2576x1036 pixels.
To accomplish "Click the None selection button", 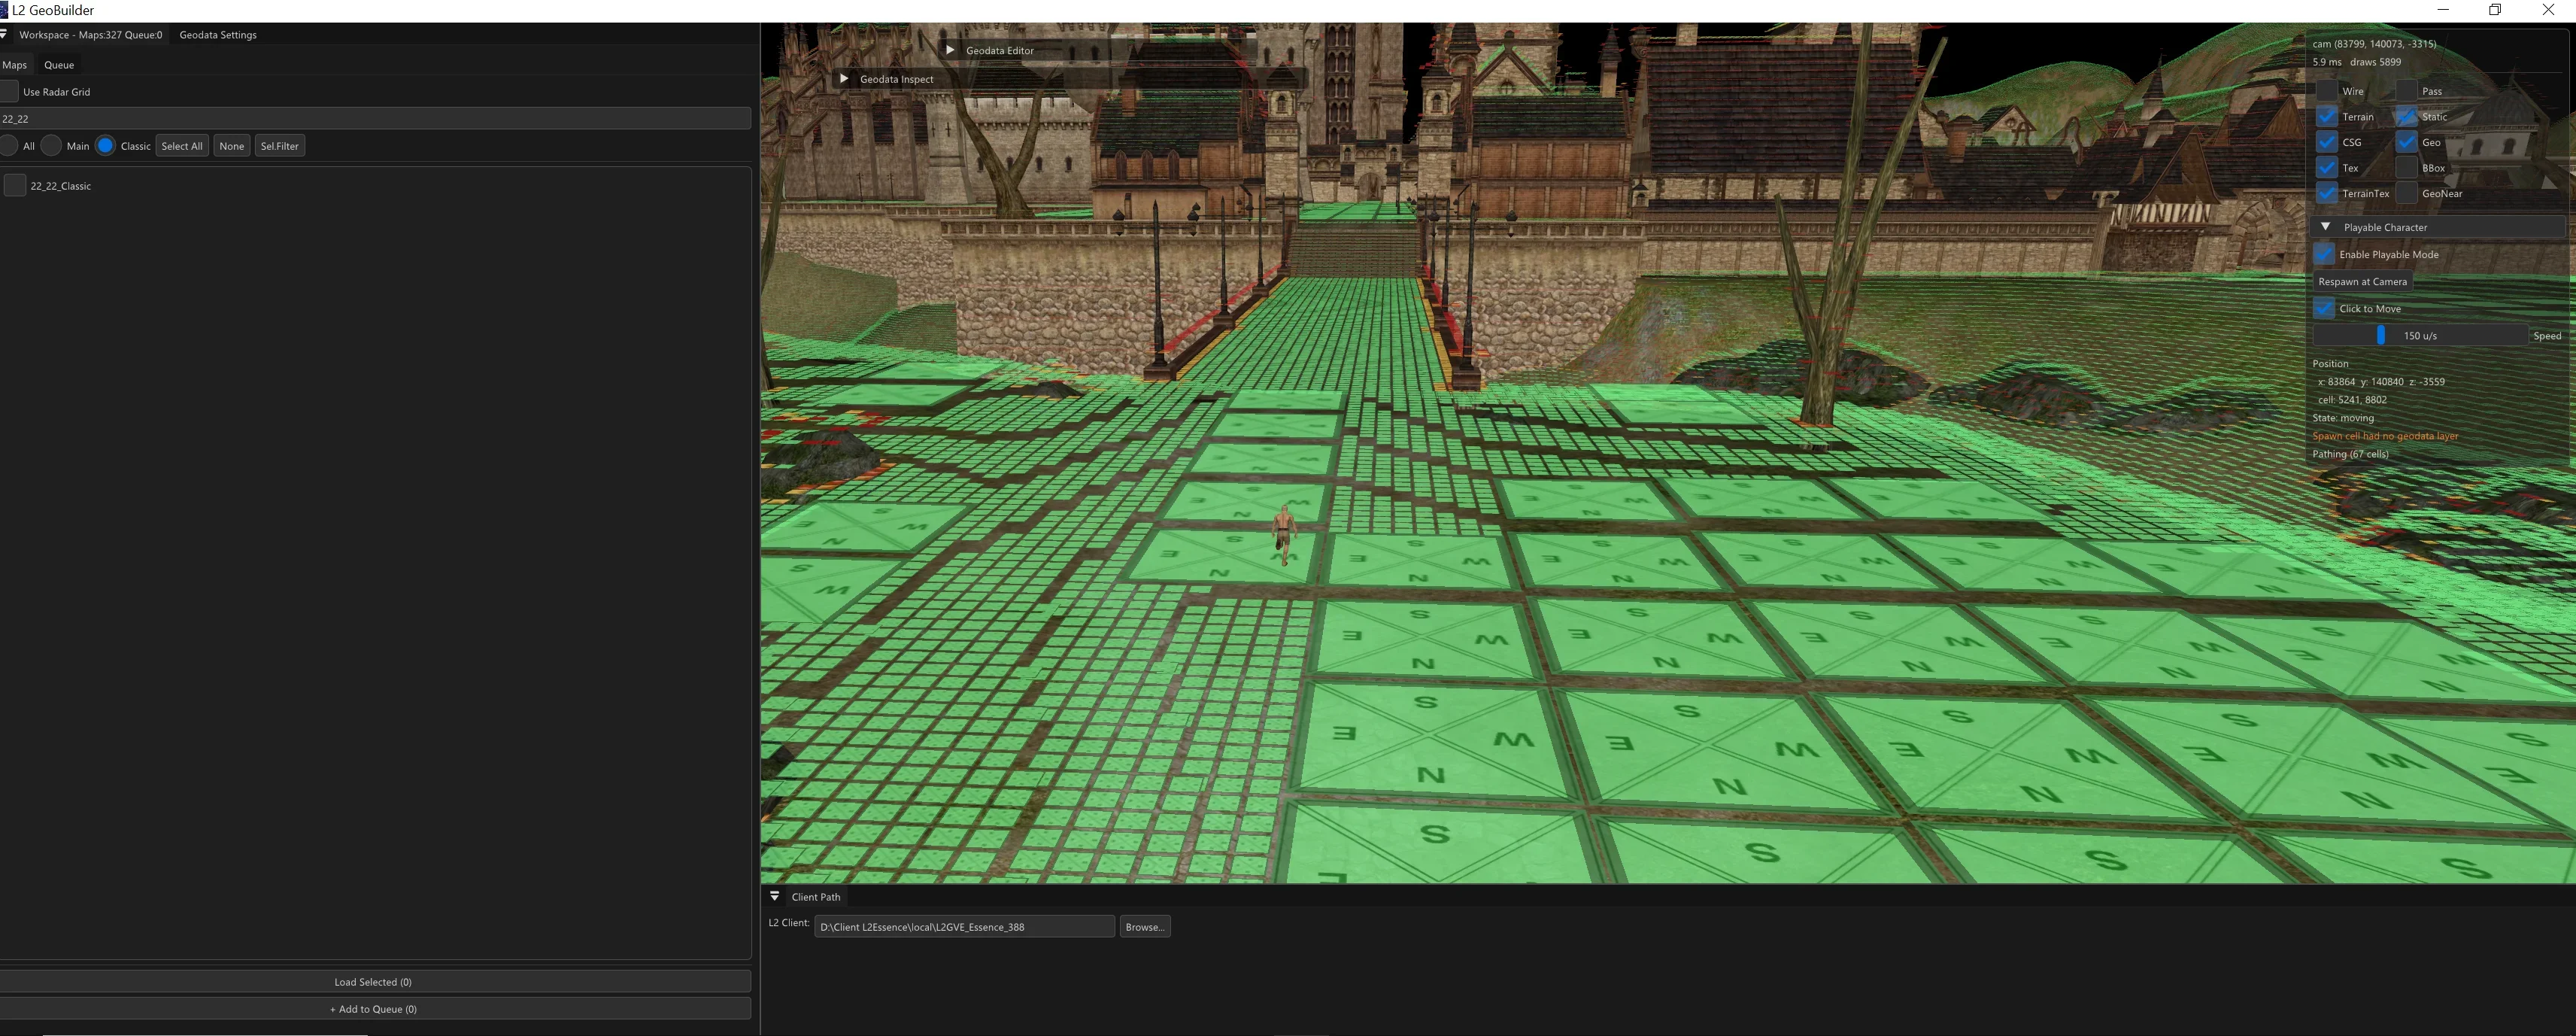I will [232, 146].
